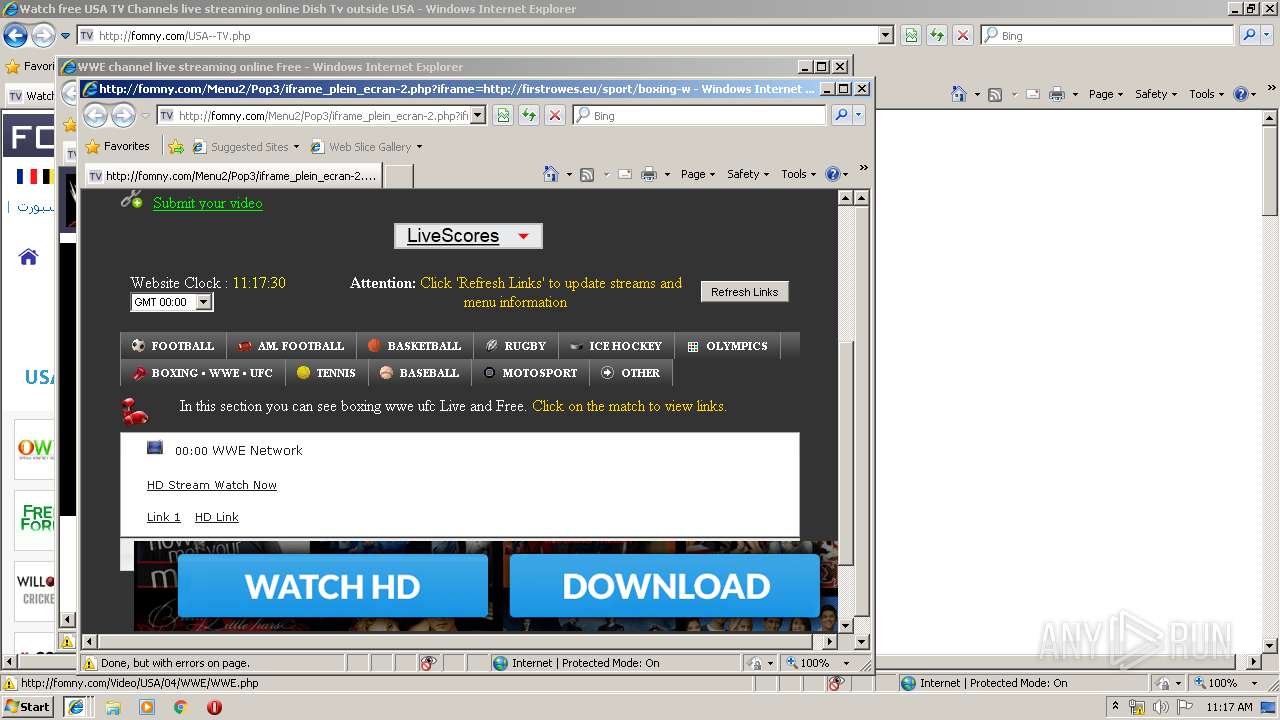Select OTHER category tab
The height and width of the screenshot is (720, 1280).
(631, 373)
